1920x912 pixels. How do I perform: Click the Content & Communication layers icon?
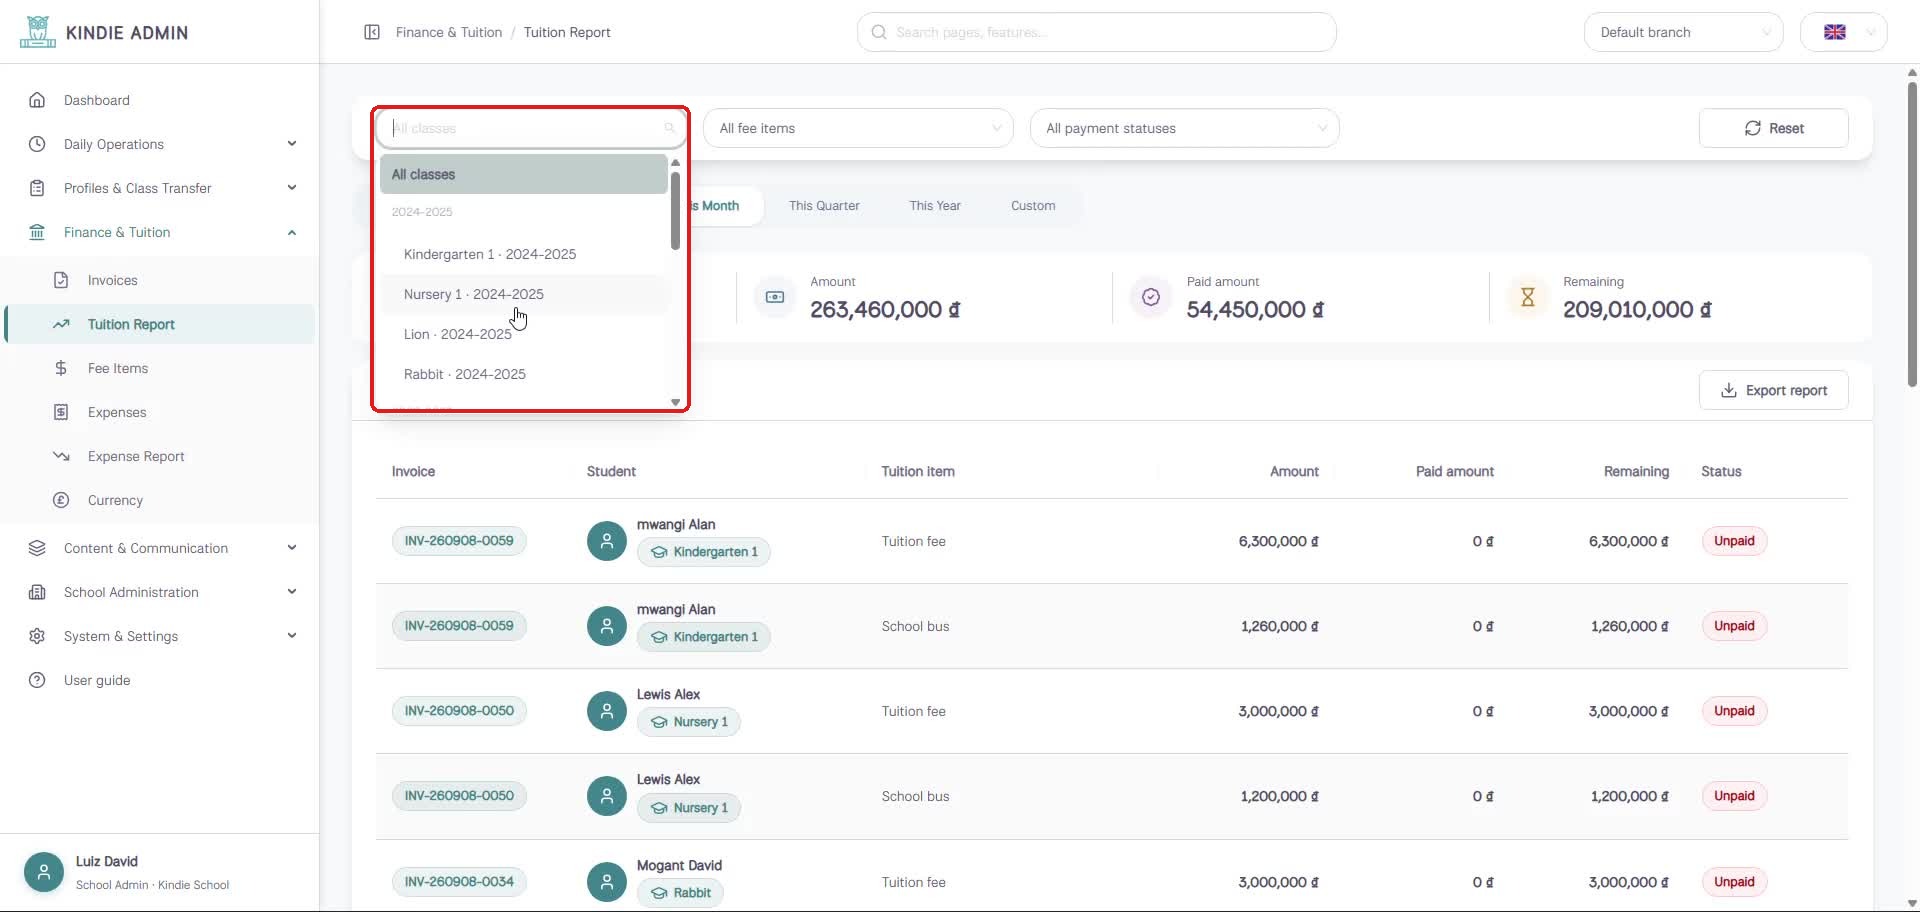click(x=37, y=548)
